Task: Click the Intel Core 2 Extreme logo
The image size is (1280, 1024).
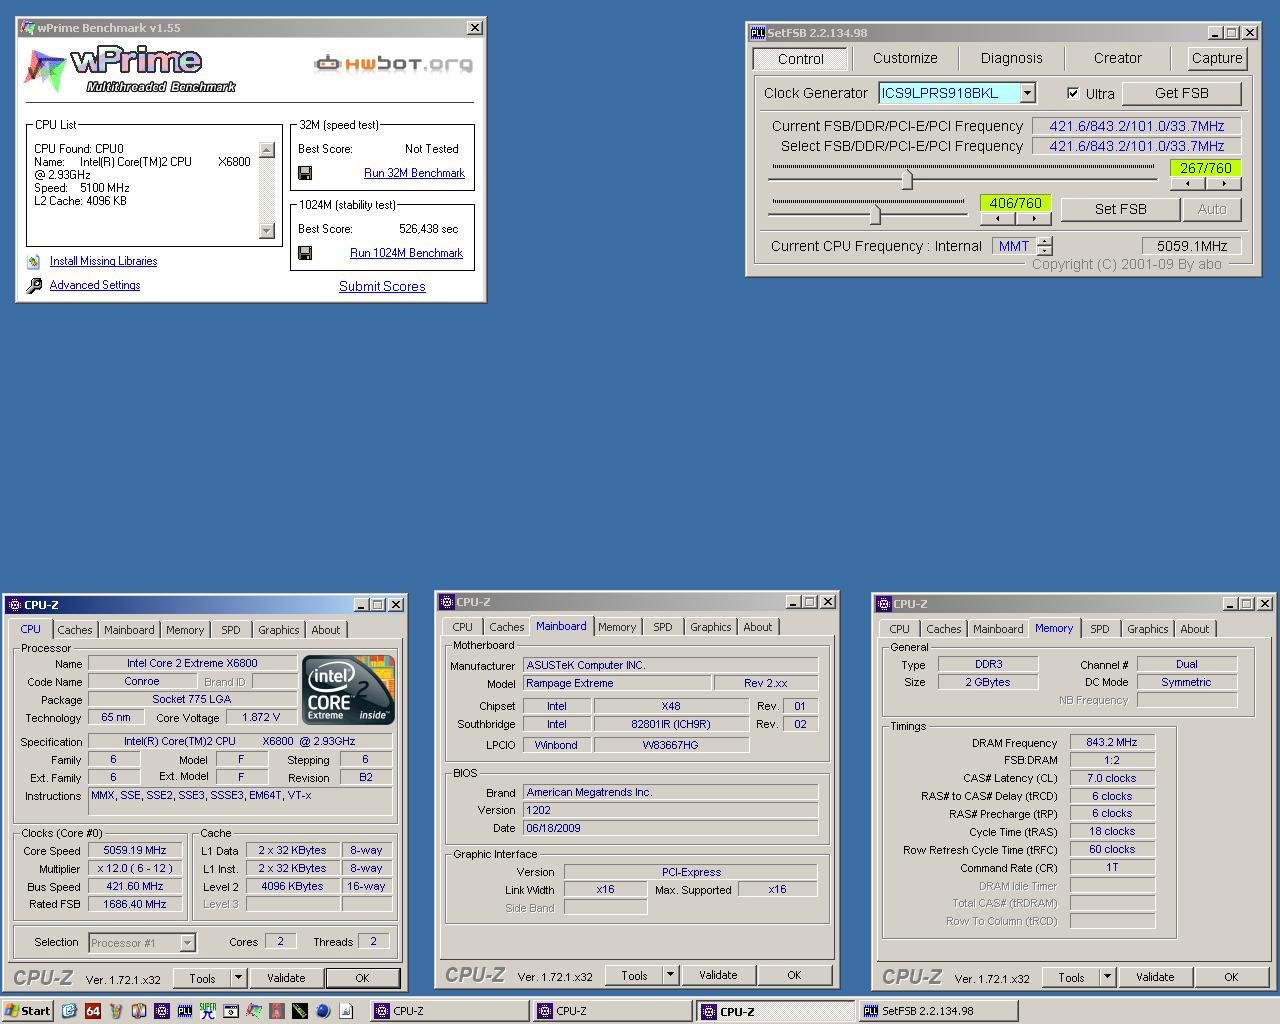Action: tap(349, 689)
